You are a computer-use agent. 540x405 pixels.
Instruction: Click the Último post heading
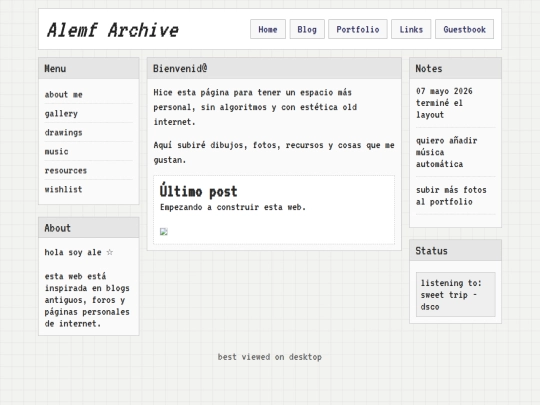coord(198,191)
